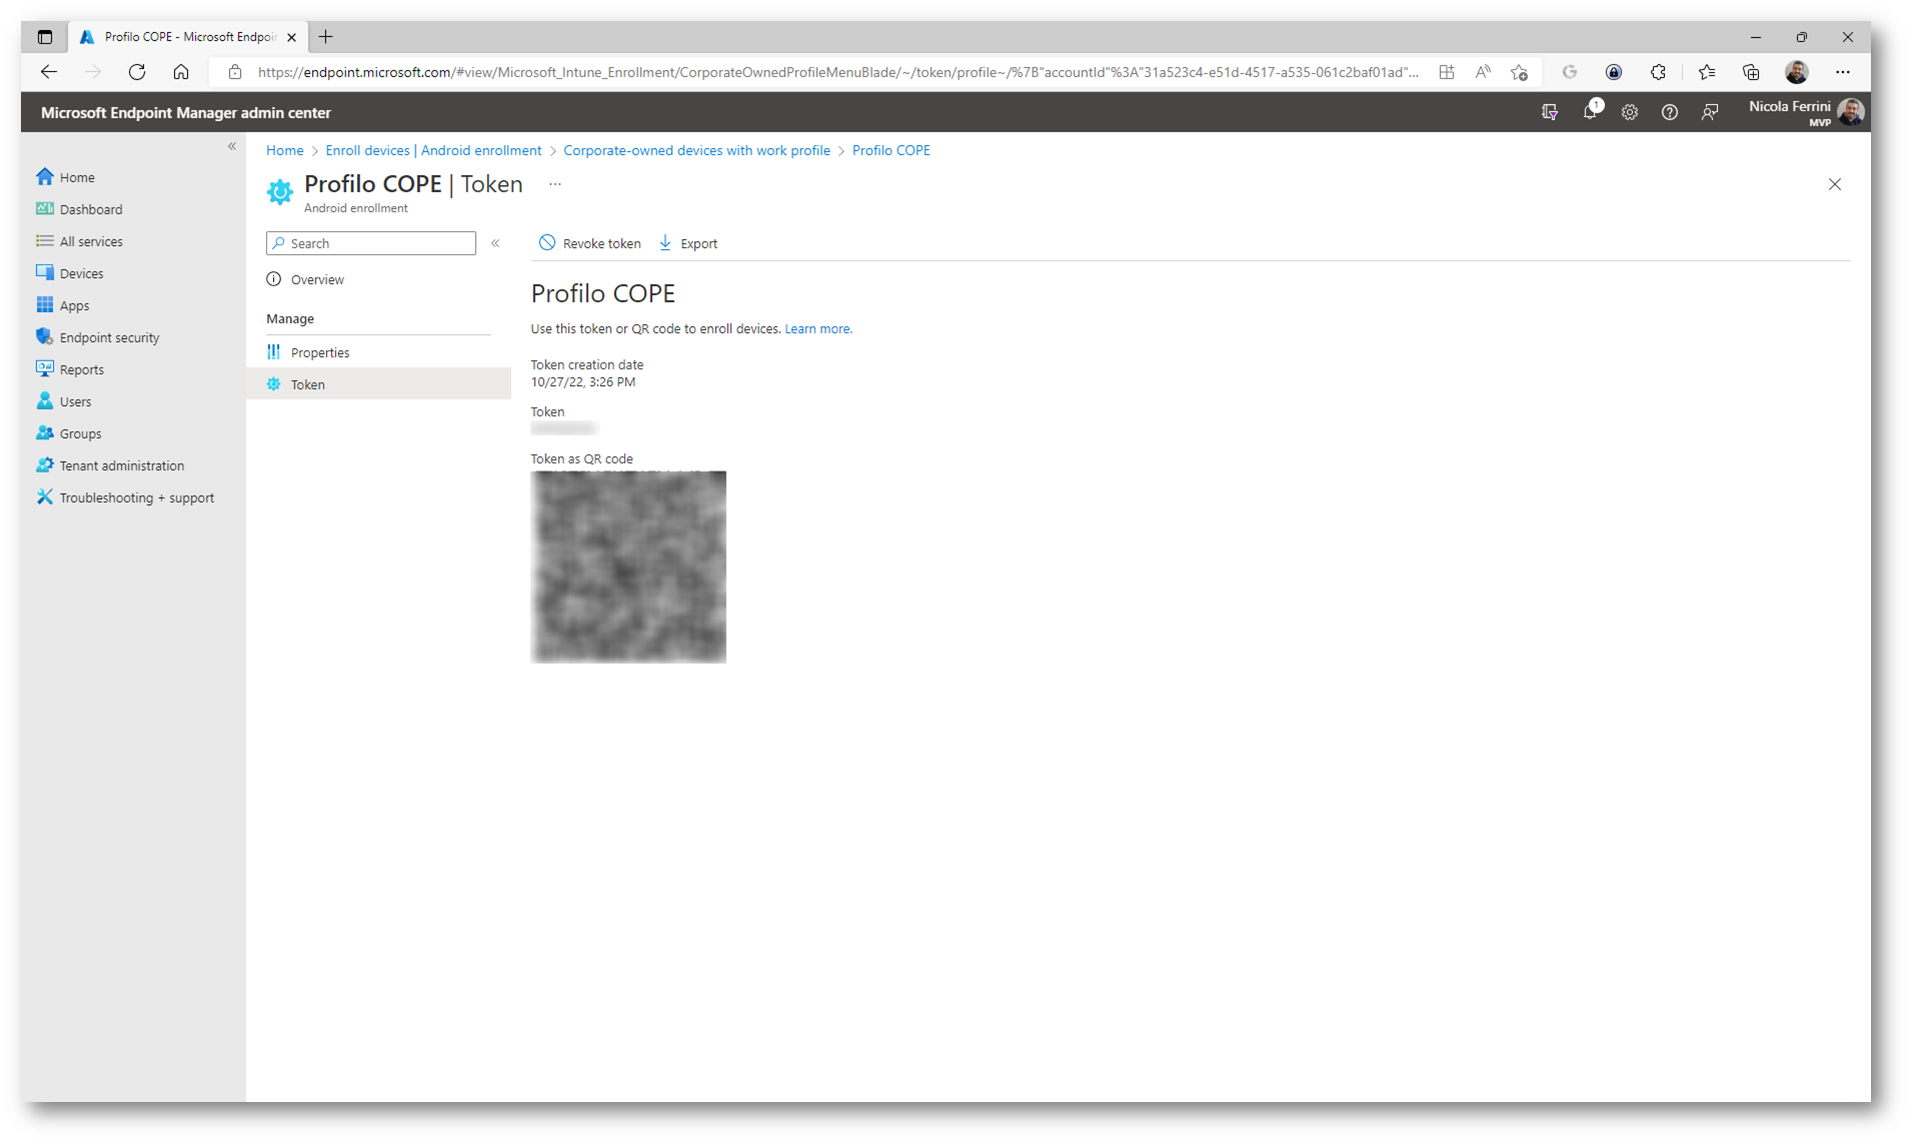Open browser Collections
Viewport: 1913px width, 1144px height.
pyautogui.click(x=1751, y=72)
